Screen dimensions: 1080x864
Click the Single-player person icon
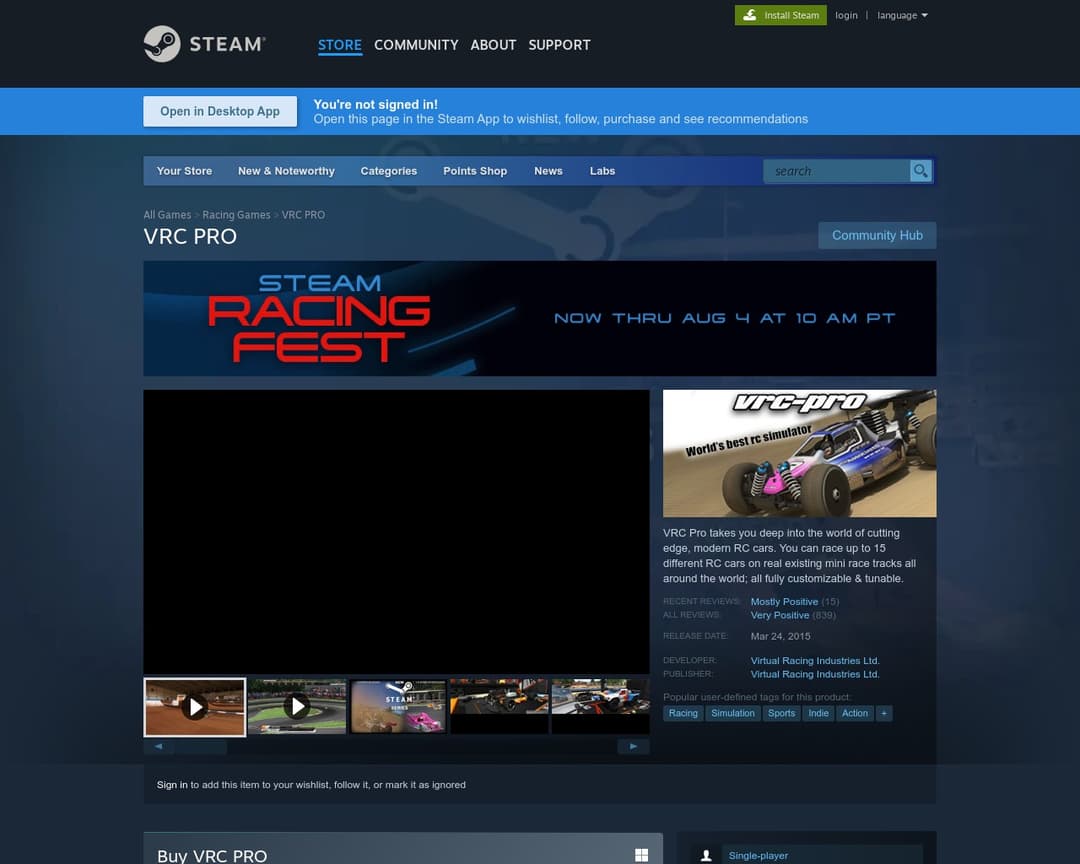(x=708, y=855)
